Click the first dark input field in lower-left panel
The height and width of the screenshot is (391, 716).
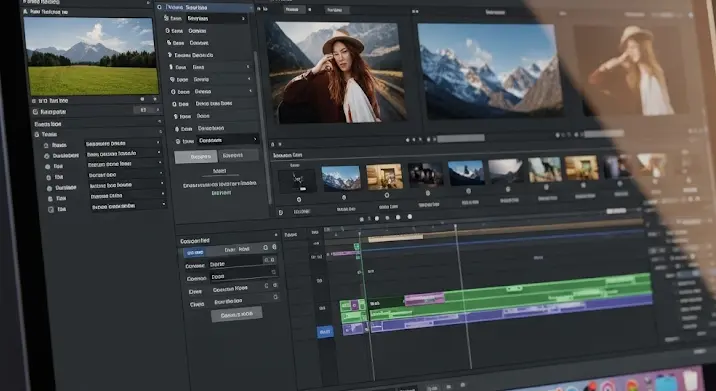[x=242, y=262]
